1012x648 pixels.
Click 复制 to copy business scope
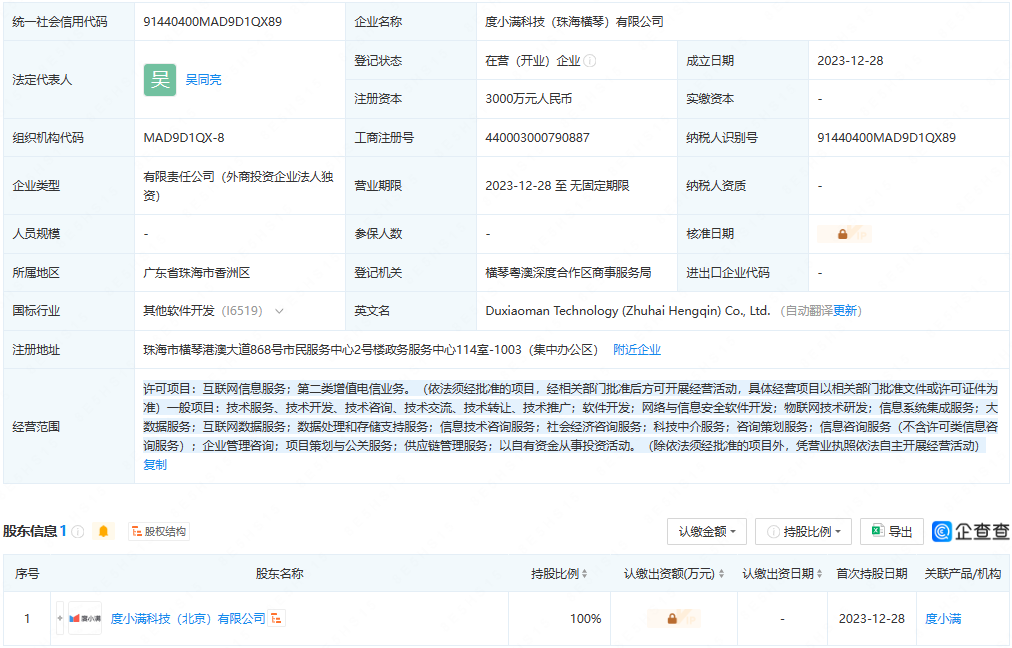point(155,465)
